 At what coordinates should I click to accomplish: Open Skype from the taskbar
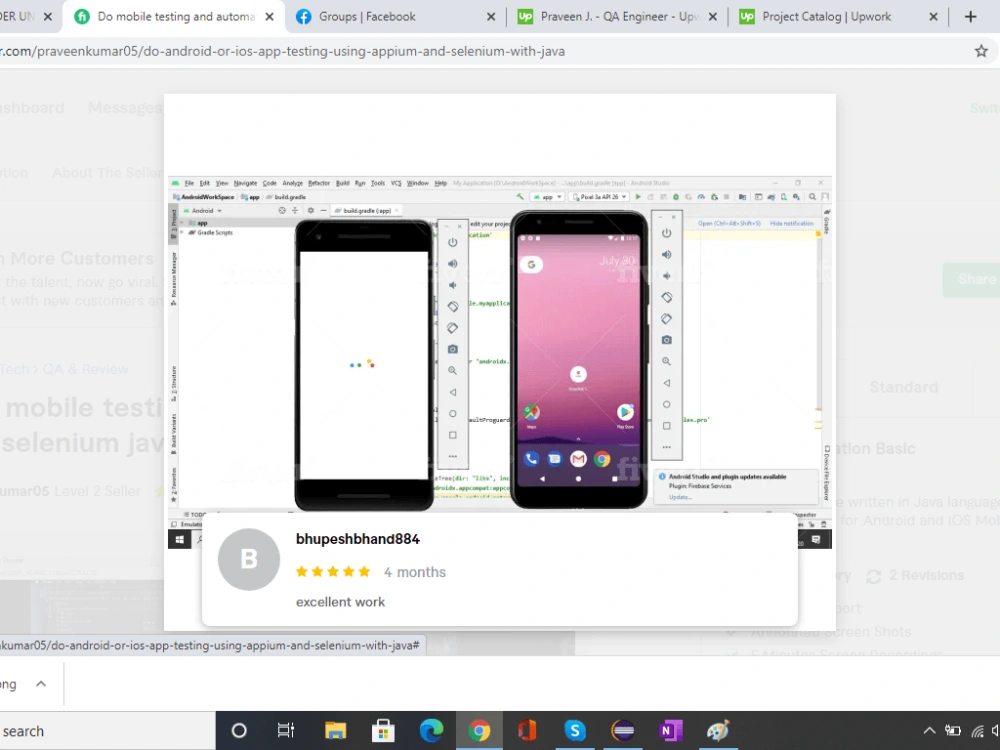575,730
